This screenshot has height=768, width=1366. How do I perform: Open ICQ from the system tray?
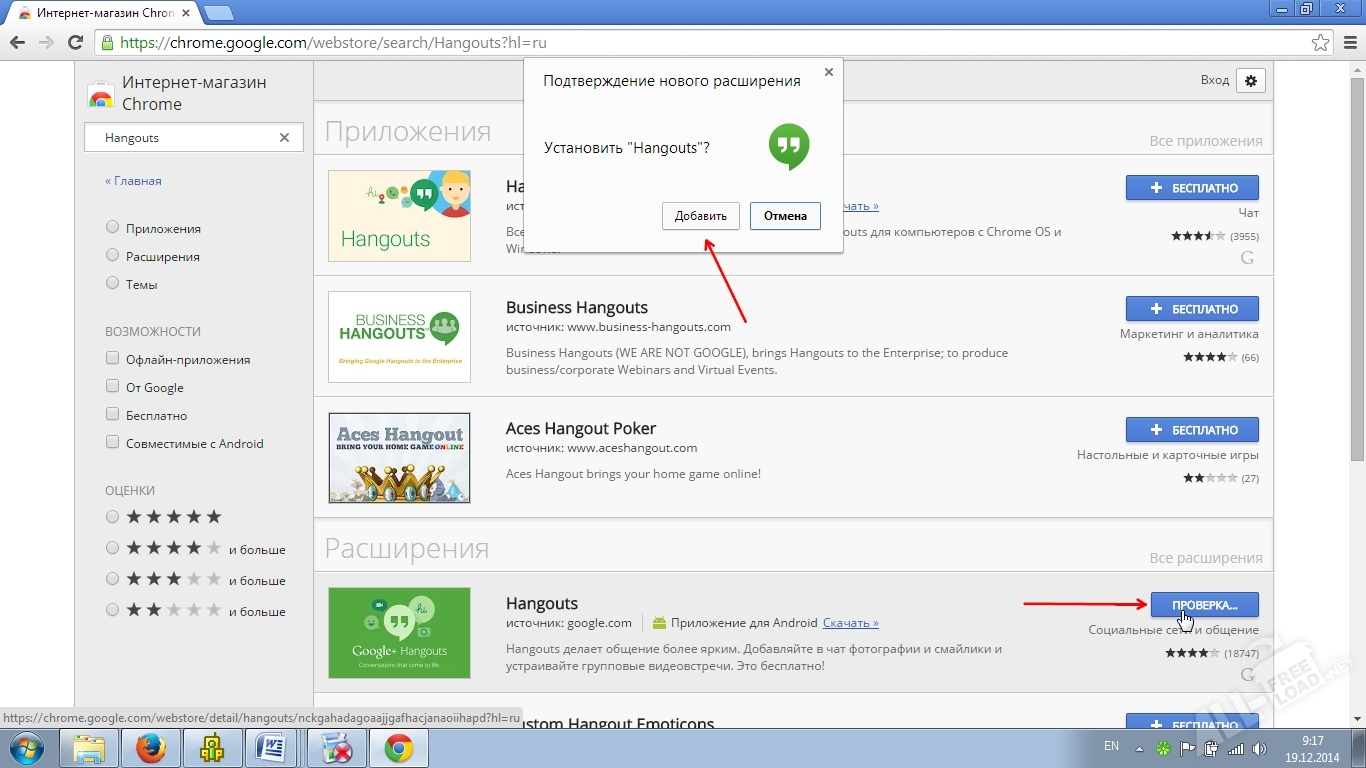click(x=1162, y=747)
